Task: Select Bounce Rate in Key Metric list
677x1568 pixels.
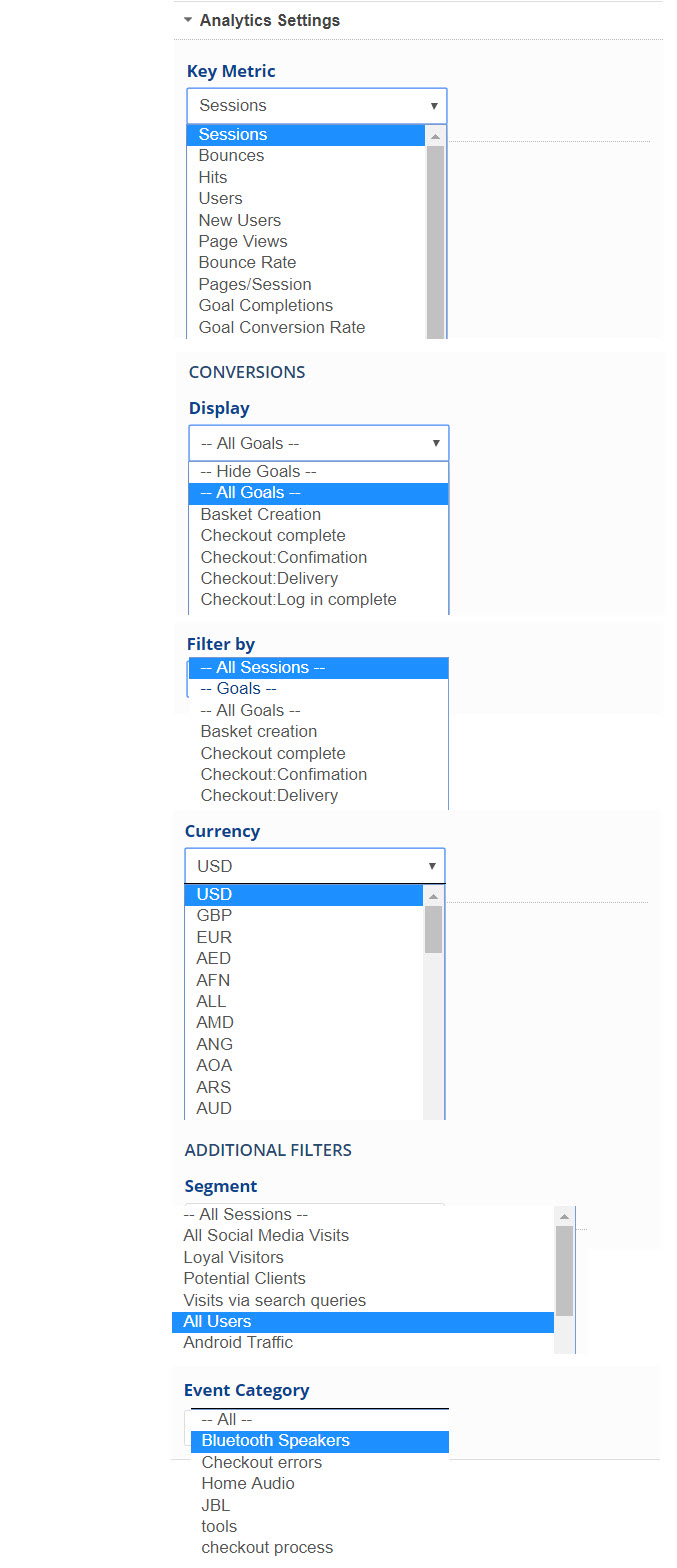Action: [x=247, y=263]
